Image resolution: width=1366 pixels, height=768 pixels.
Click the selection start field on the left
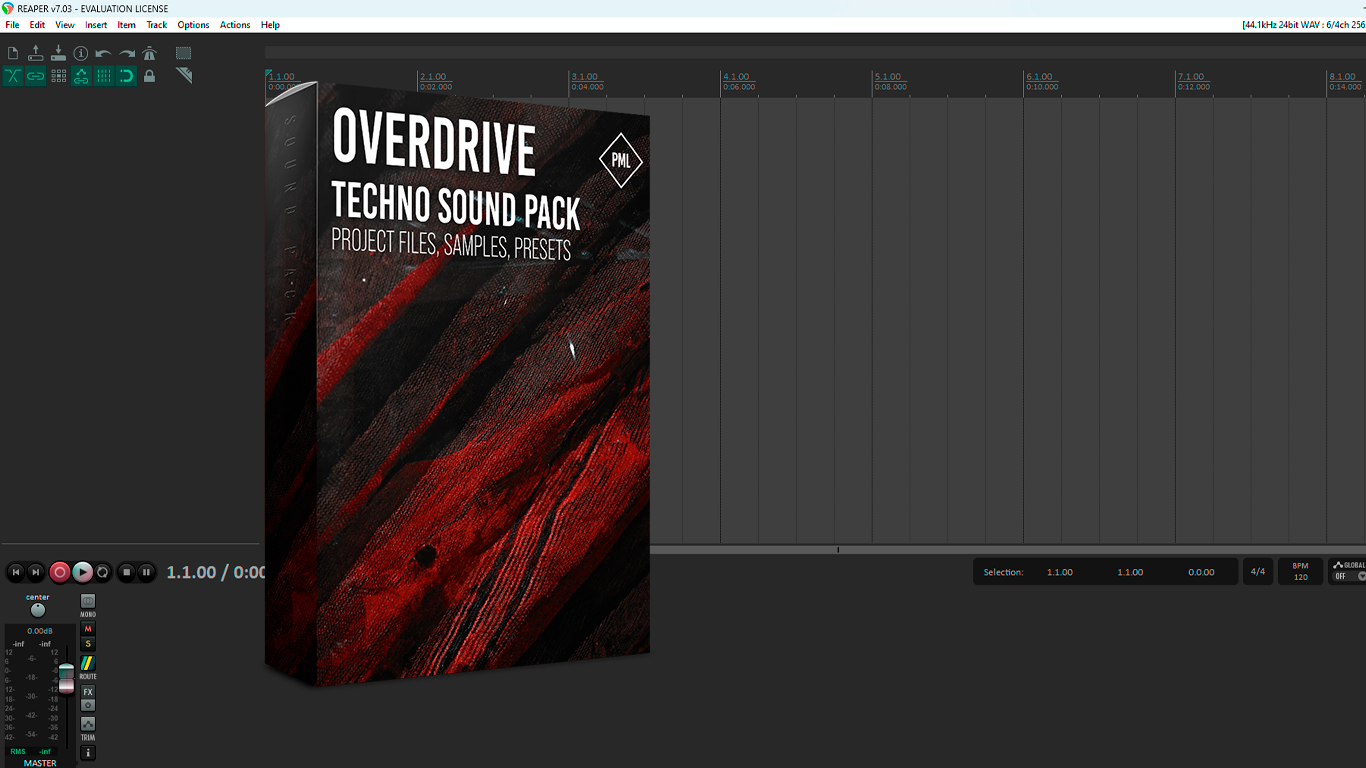(x=1060, y=572)
